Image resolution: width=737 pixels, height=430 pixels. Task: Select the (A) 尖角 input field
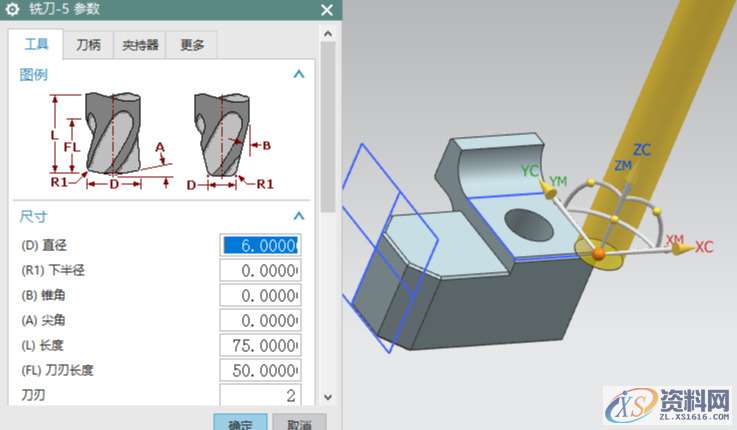(260, 320)
